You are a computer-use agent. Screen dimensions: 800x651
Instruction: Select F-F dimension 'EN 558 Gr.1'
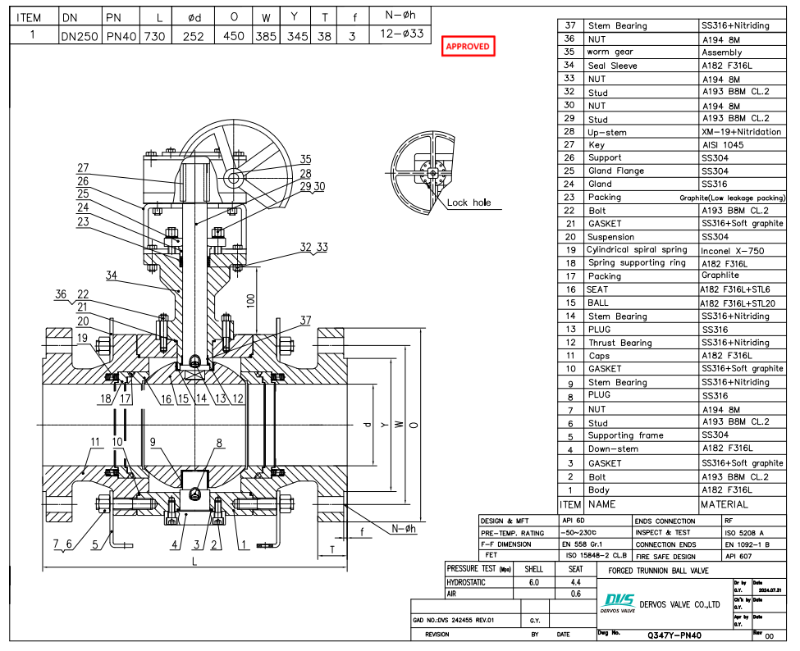(x=581, y=544)
